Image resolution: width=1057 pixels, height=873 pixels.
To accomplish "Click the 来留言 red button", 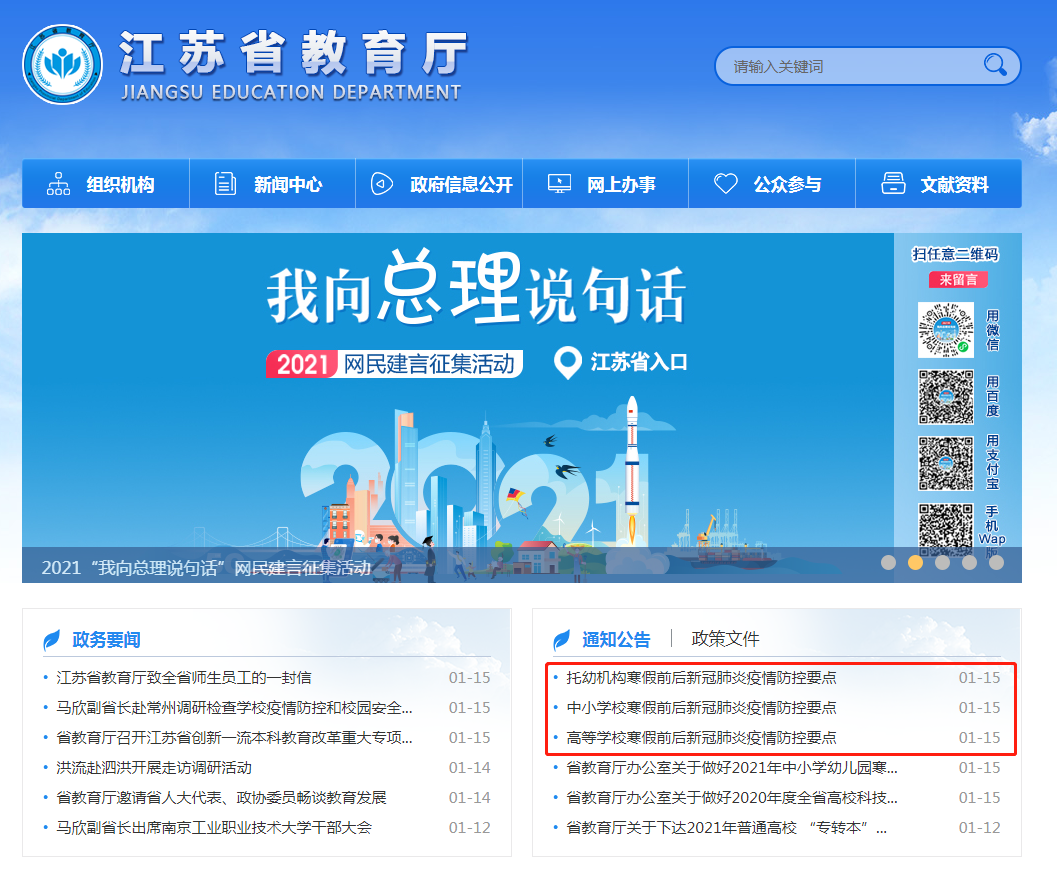I will point(957,280).
